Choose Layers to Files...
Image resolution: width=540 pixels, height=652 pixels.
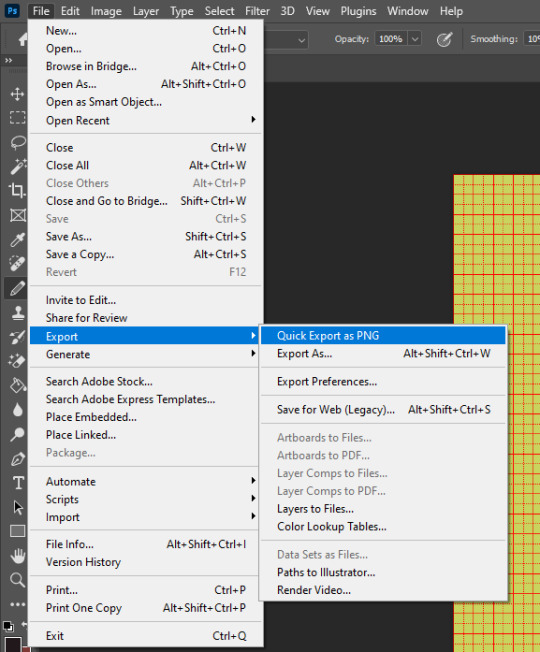coord(383,509)
